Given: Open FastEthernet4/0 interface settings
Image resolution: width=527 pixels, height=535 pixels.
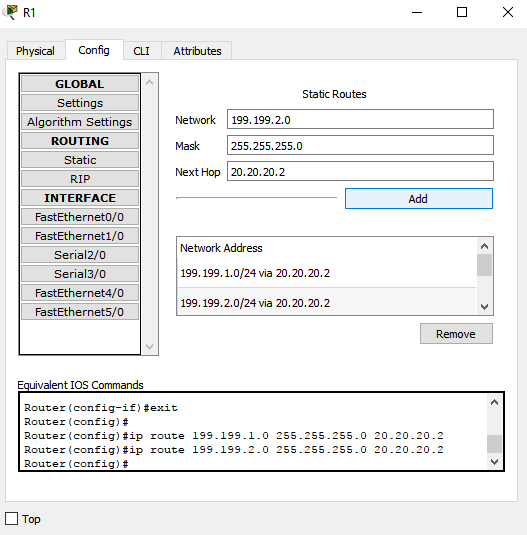Looking at the screenshot, I should tap(80, 293).
